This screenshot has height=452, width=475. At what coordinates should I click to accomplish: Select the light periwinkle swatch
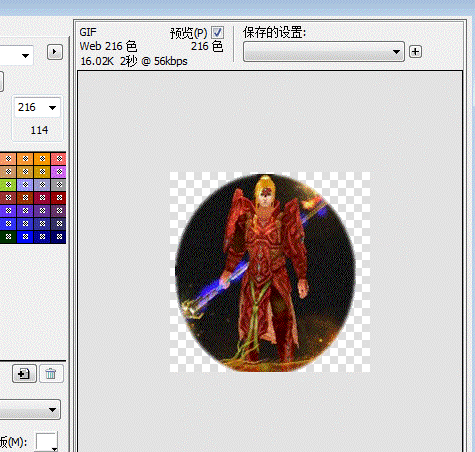point(25,185)
